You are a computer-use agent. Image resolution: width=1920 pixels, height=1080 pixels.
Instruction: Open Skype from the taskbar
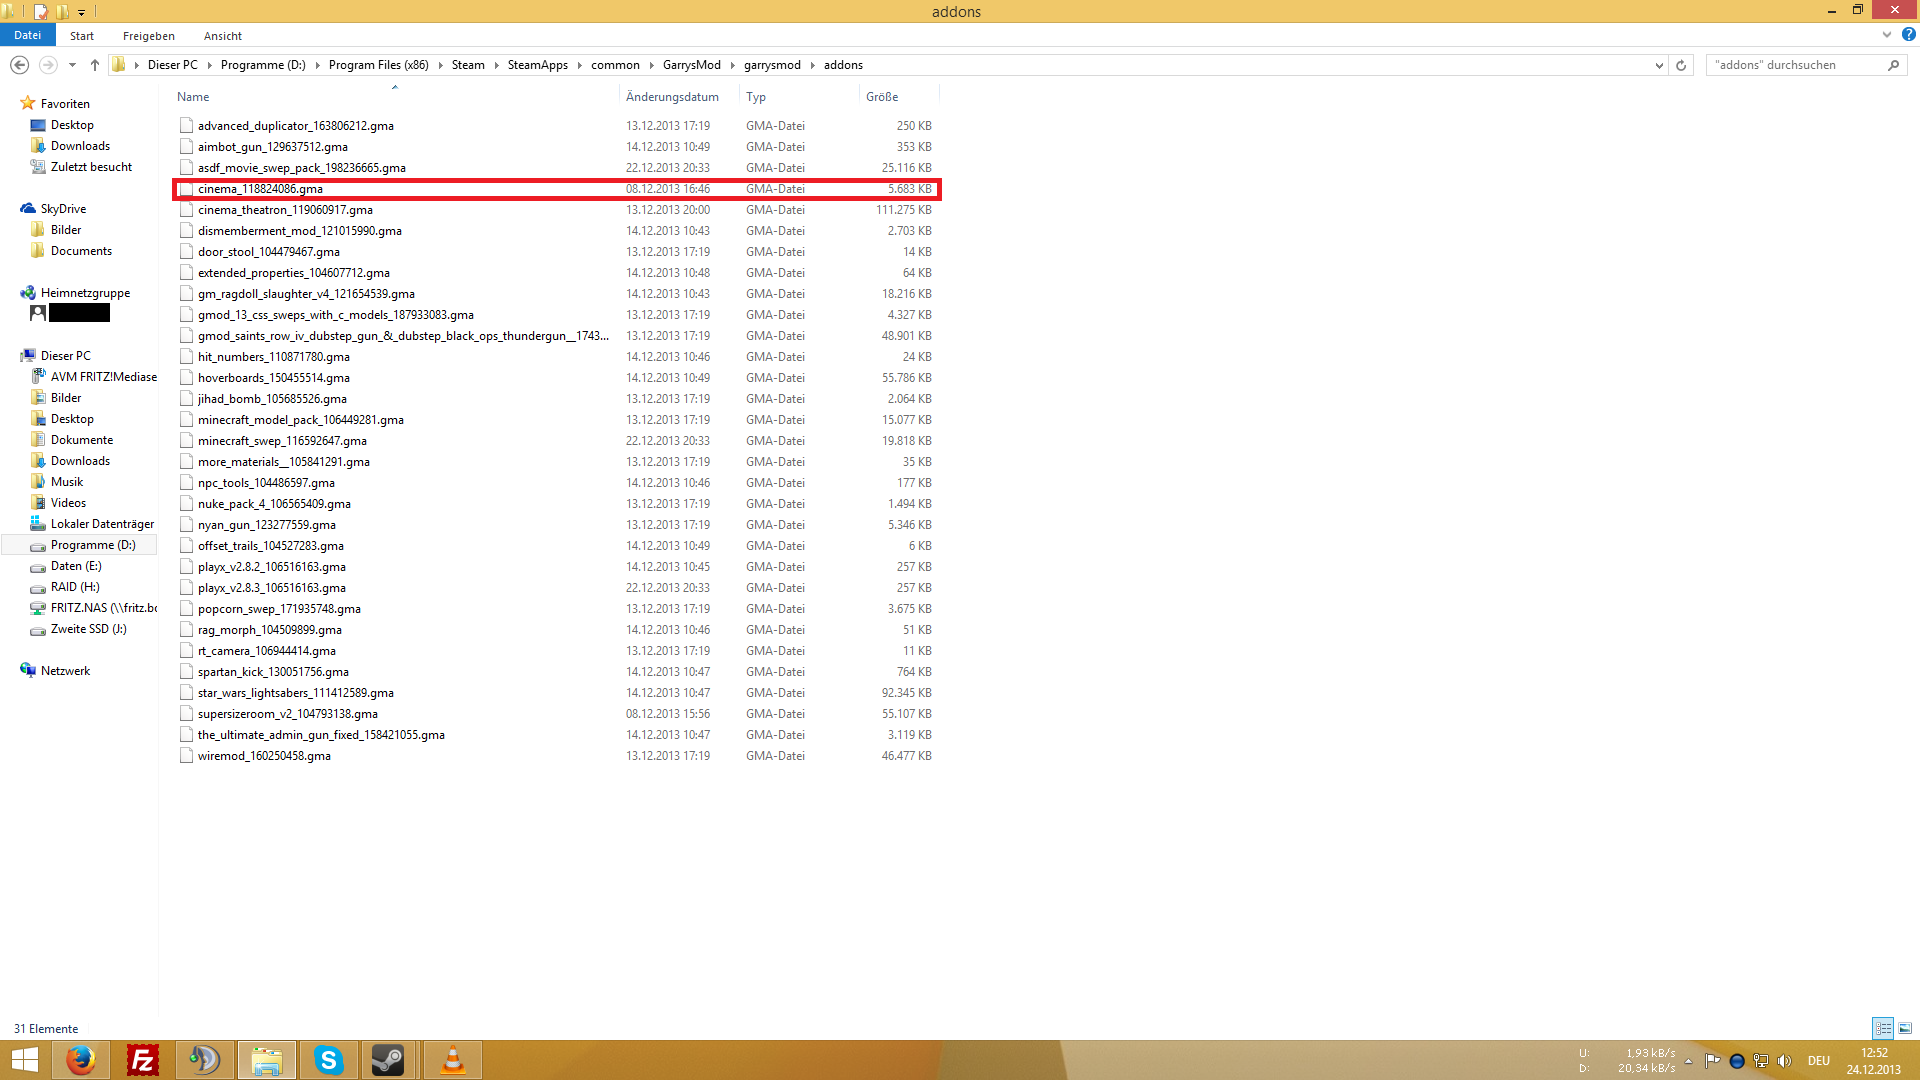click(x=328, y=1060)
